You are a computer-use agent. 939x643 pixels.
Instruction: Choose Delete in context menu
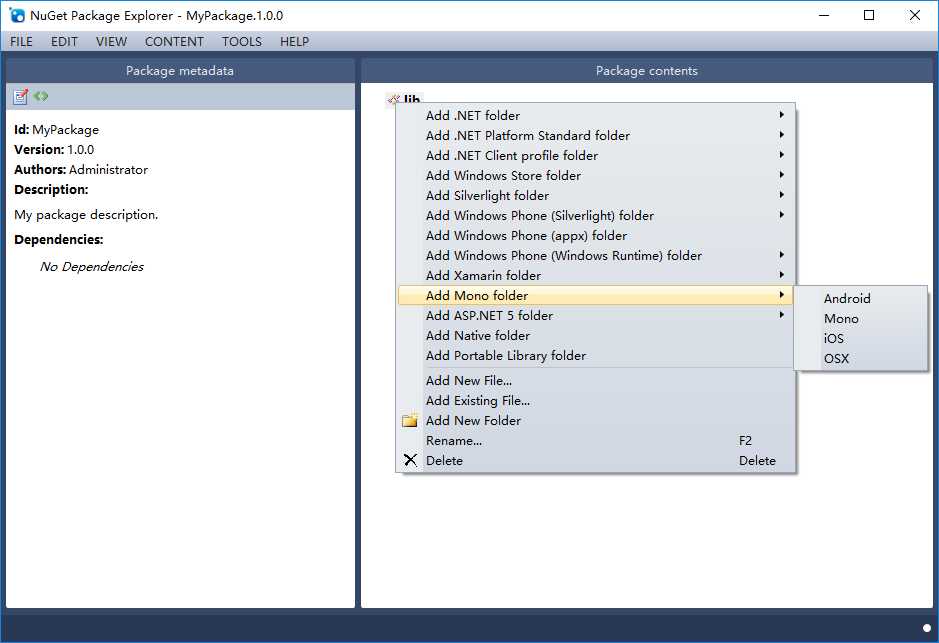point(596,460)
